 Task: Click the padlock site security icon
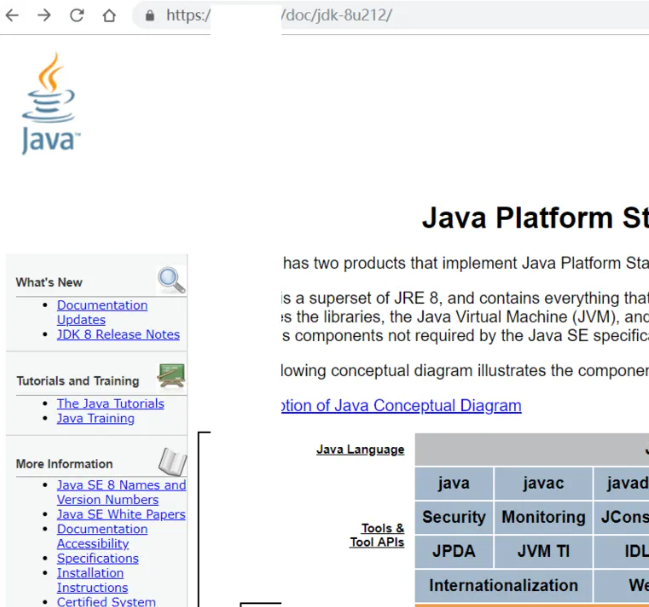150,16
